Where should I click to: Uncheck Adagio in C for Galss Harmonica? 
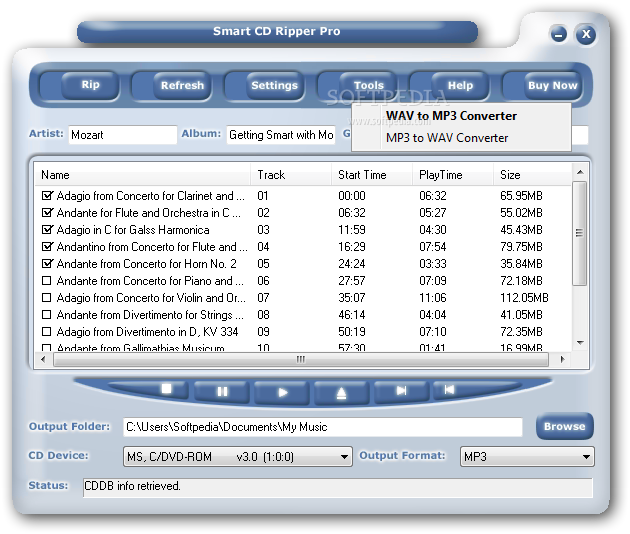pyautogui.click(x=47, y=229)
